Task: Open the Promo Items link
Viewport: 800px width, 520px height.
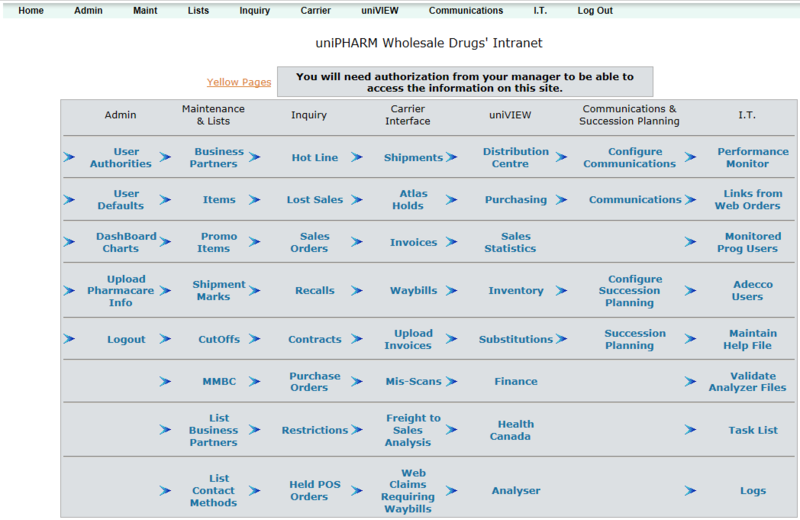Action: (x=216, y=242)
